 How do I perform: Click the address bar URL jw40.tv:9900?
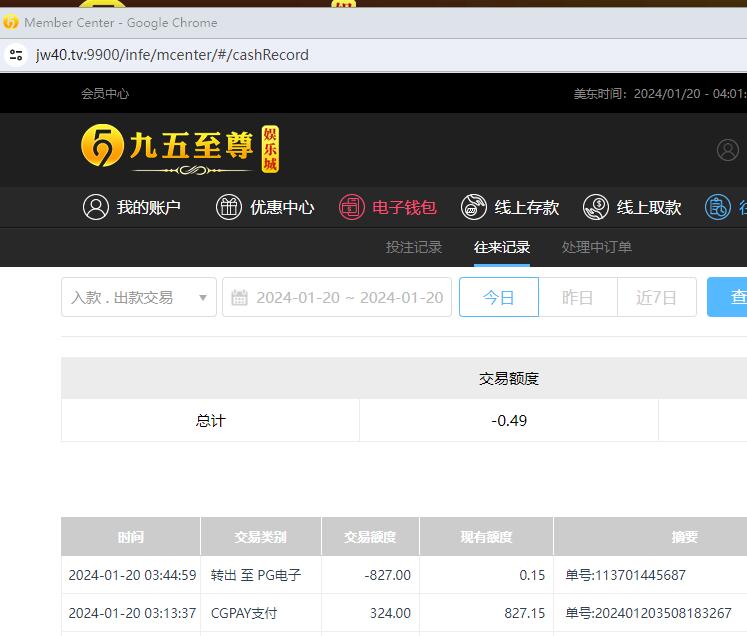pyautogui.click(x=172, y=55)
